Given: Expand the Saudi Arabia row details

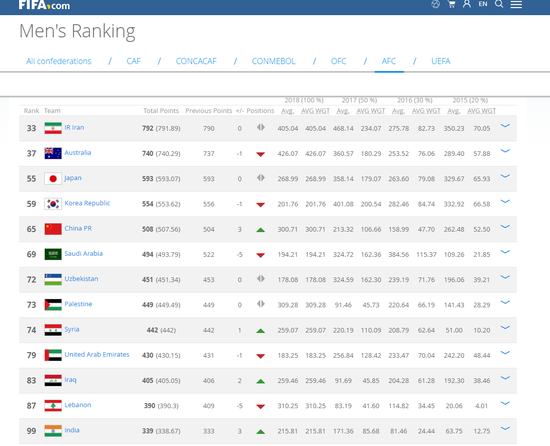Looking at the screenshot, I should (505, 252).
